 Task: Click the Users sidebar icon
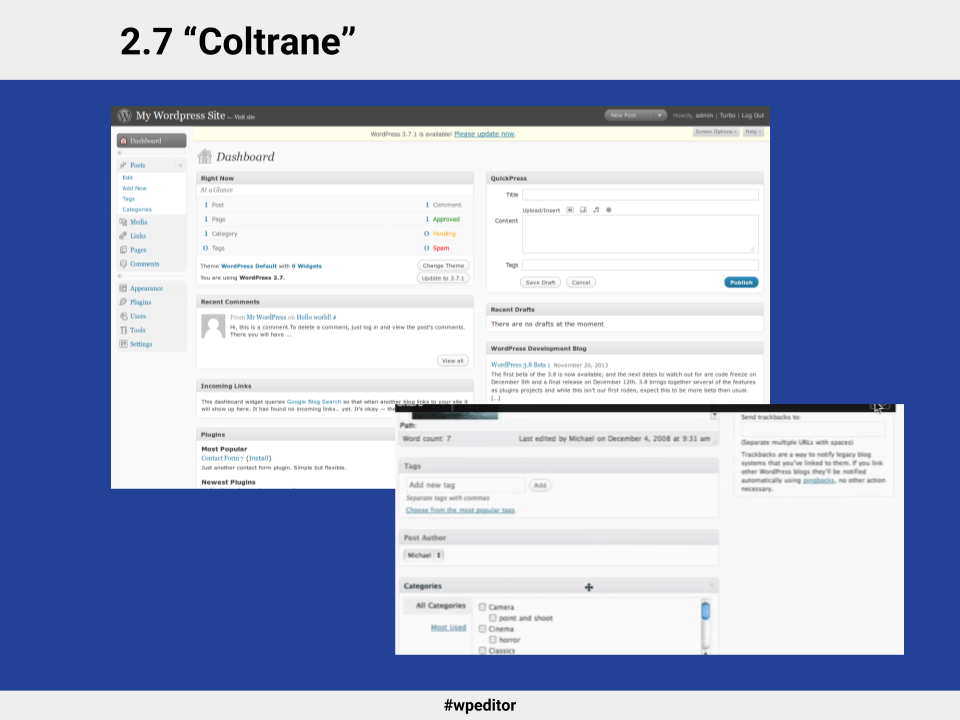[123, 317]
